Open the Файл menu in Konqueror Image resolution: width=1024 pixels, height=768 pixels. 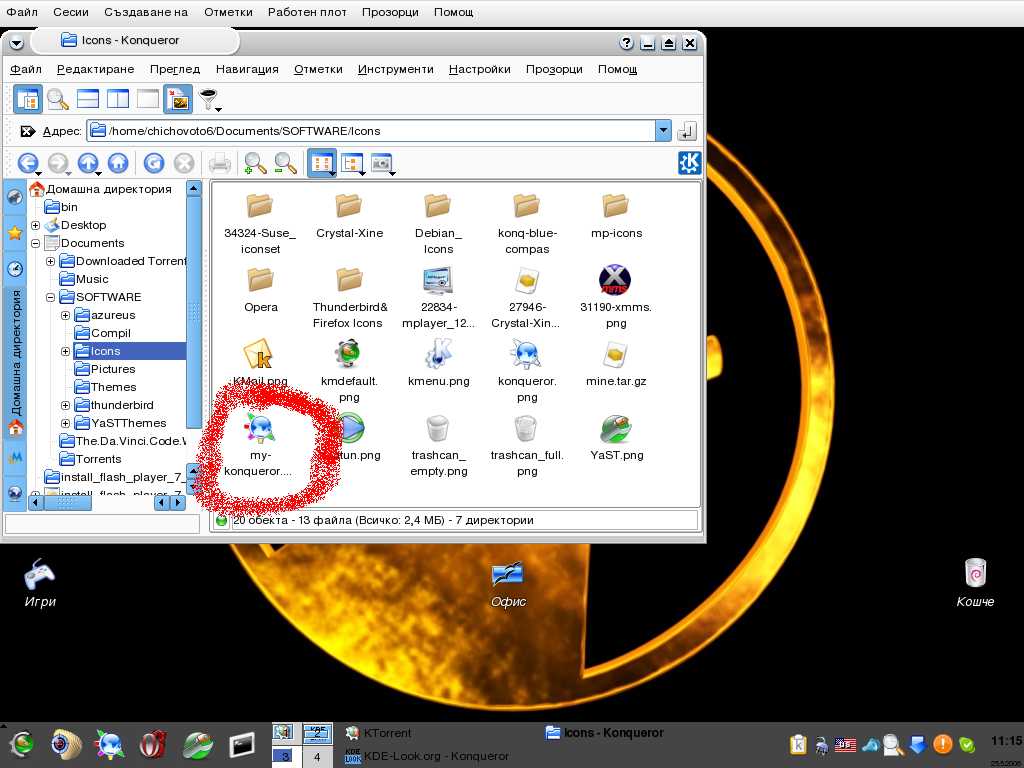(26, 69)
